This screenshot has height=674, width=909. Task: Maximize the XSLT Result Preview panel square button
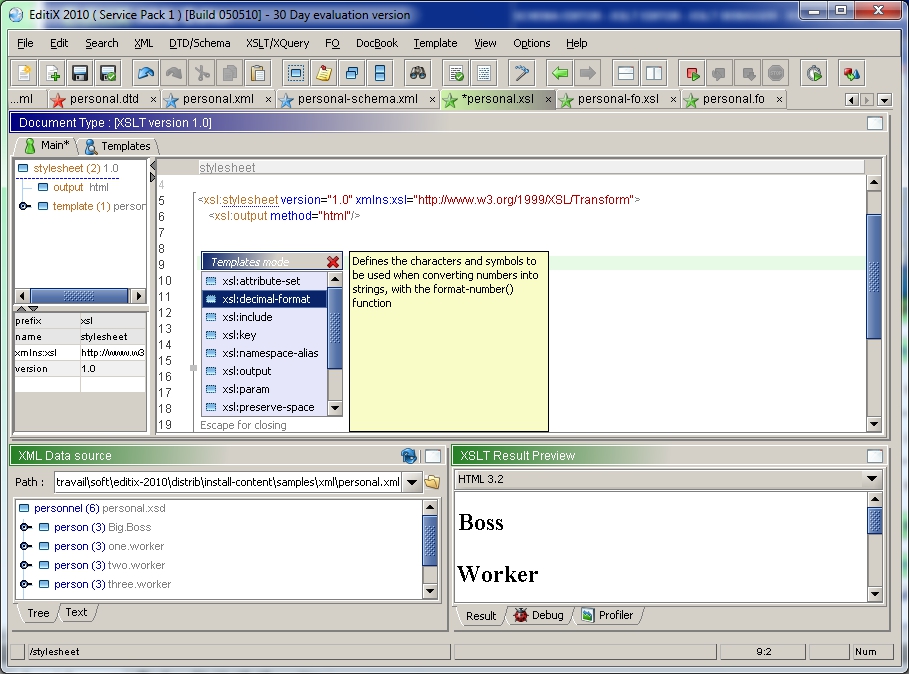[x=875, y=456]
